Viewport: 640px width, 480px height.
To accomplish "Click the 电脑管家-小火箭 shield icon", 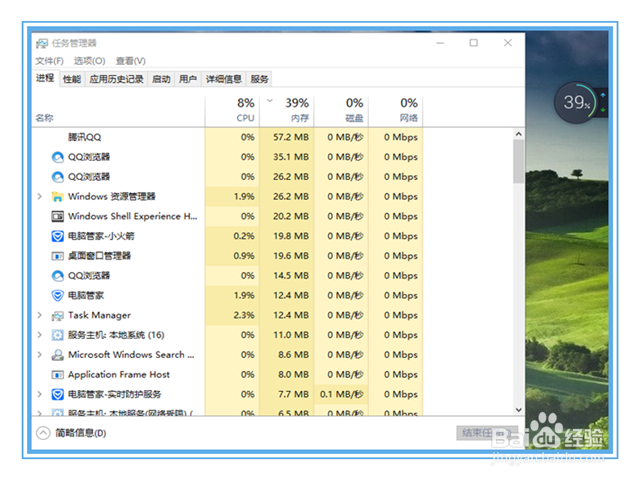I will click(x=58, y=236).
